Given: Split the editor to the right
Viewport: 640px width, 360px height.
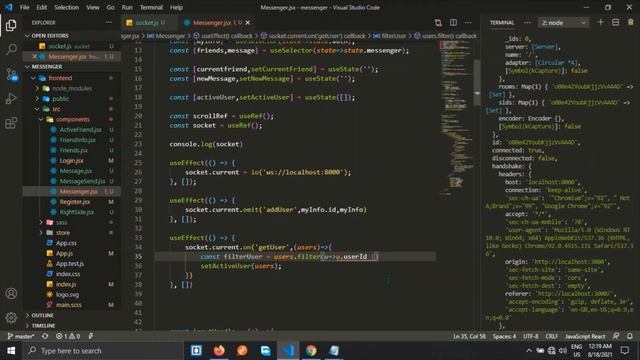Looking at the screenshot, I should pos(453,22).
